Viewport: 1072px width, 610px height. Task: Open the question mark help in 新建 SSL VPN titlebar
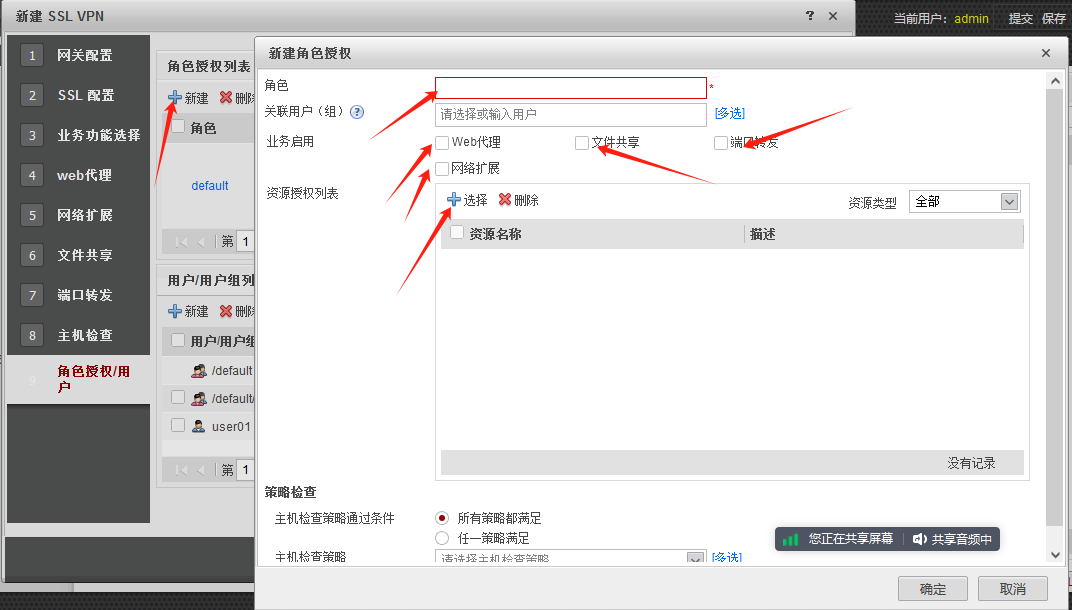click(x=808, y=16)
